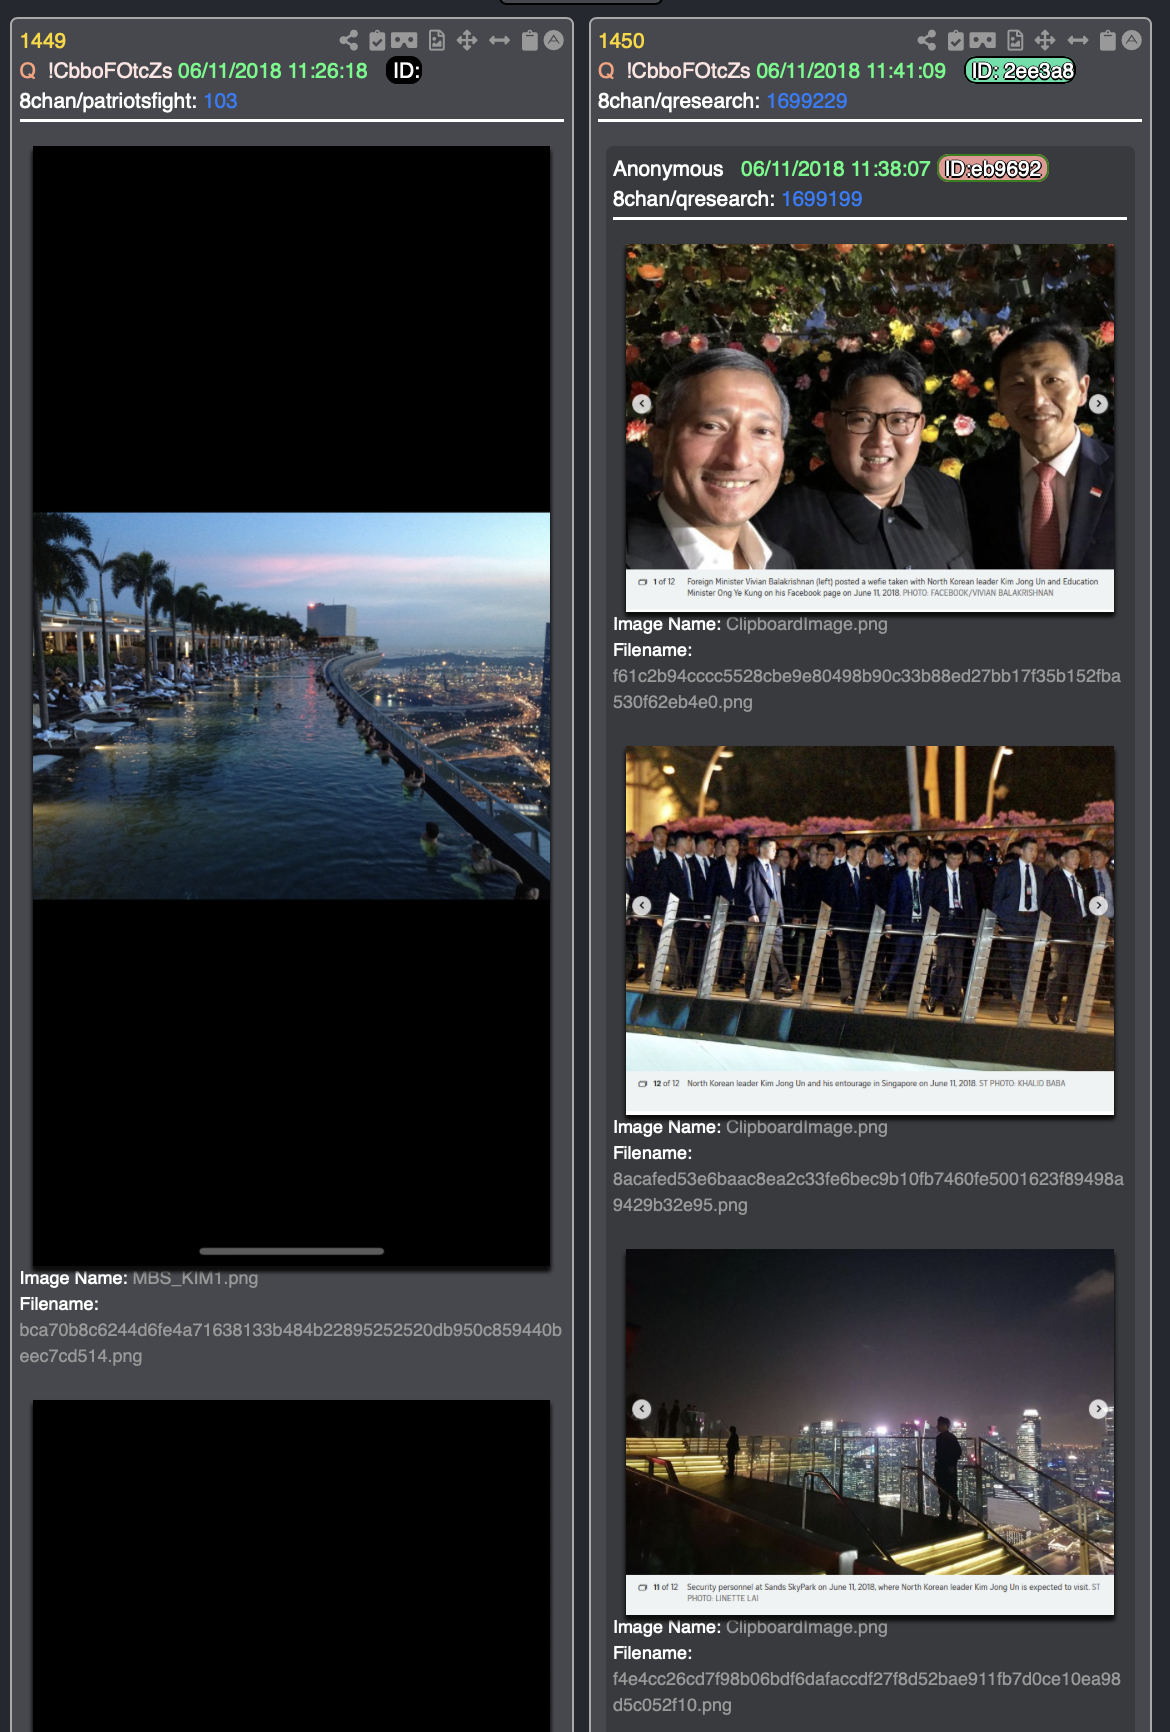
Task: Click the clipboard-check icon on post 1449
Action: click(377, 40)
